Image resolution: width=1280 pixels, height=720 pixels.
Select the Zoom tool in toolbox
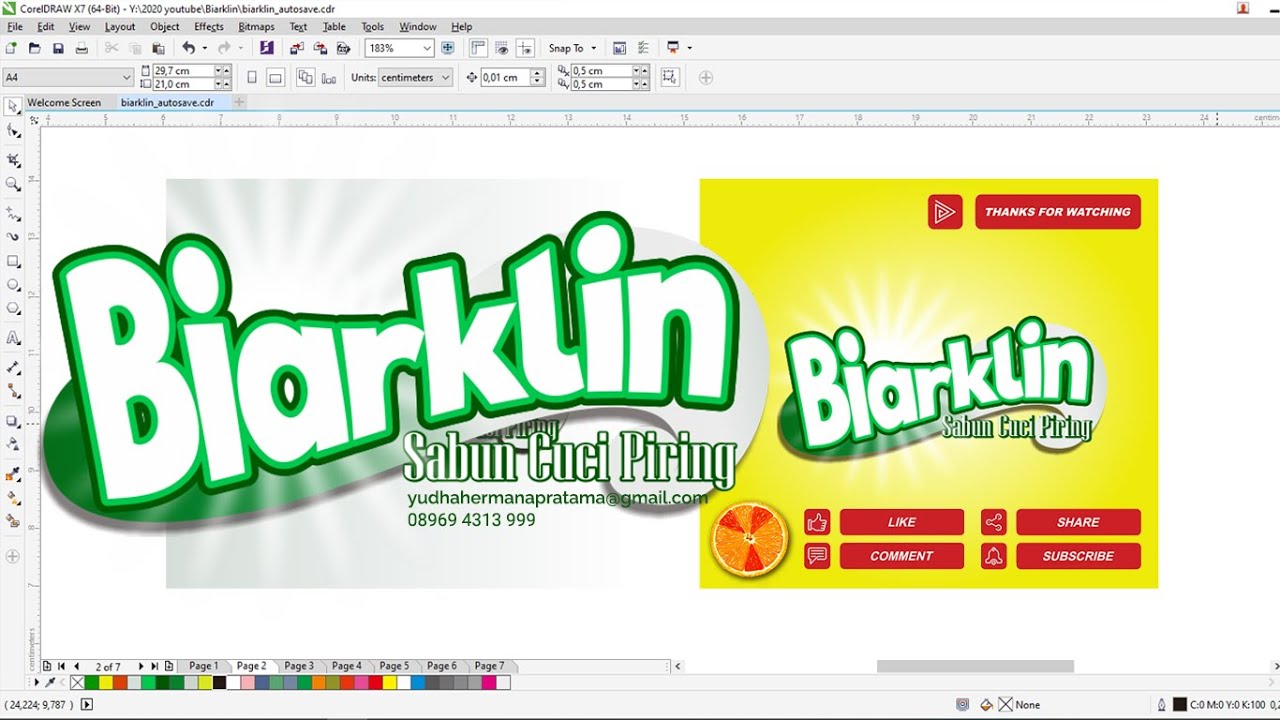13,184
